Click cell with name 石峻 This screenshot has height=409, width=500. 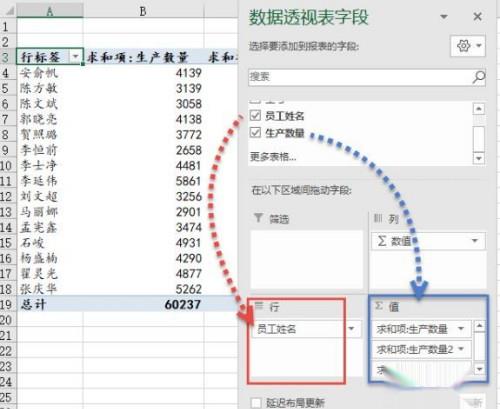point(50,243)
